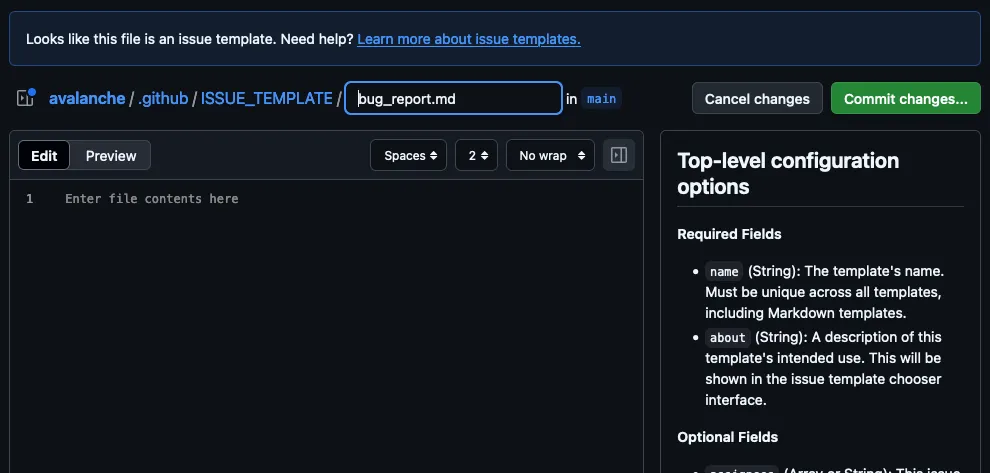Open the No wrap line mode dropdown
This screenshot has height=473, width=990.
550,155
